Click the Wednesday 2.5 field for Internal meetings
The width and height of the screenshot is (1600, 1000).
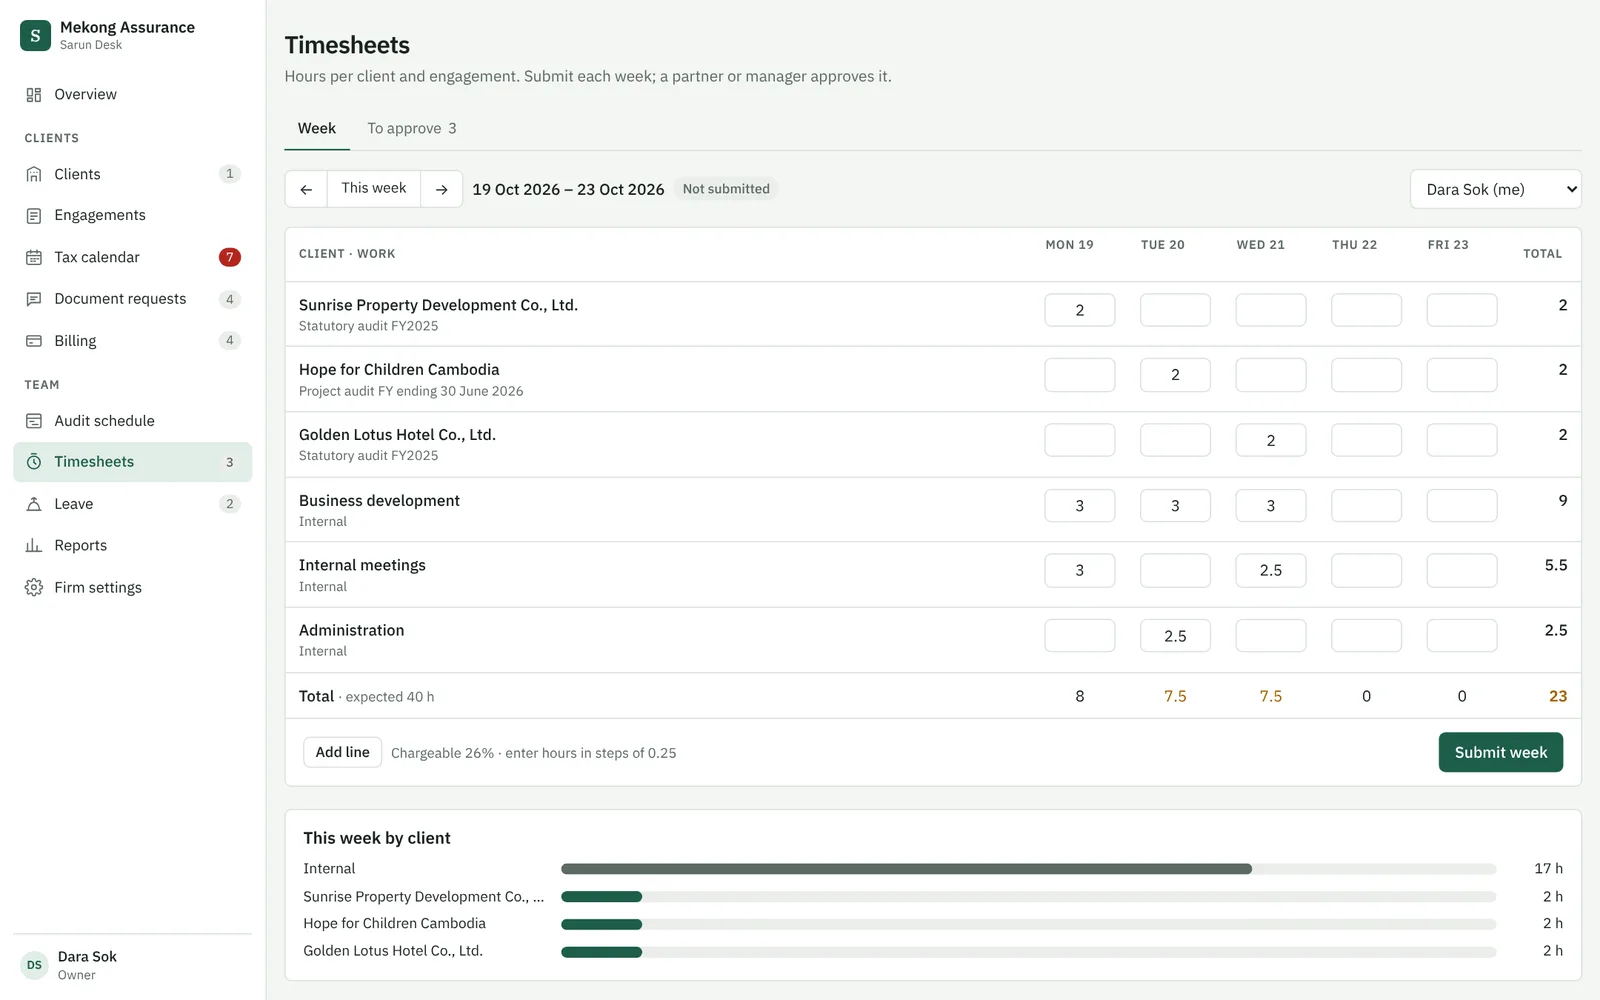click(x=1271, y=570)
